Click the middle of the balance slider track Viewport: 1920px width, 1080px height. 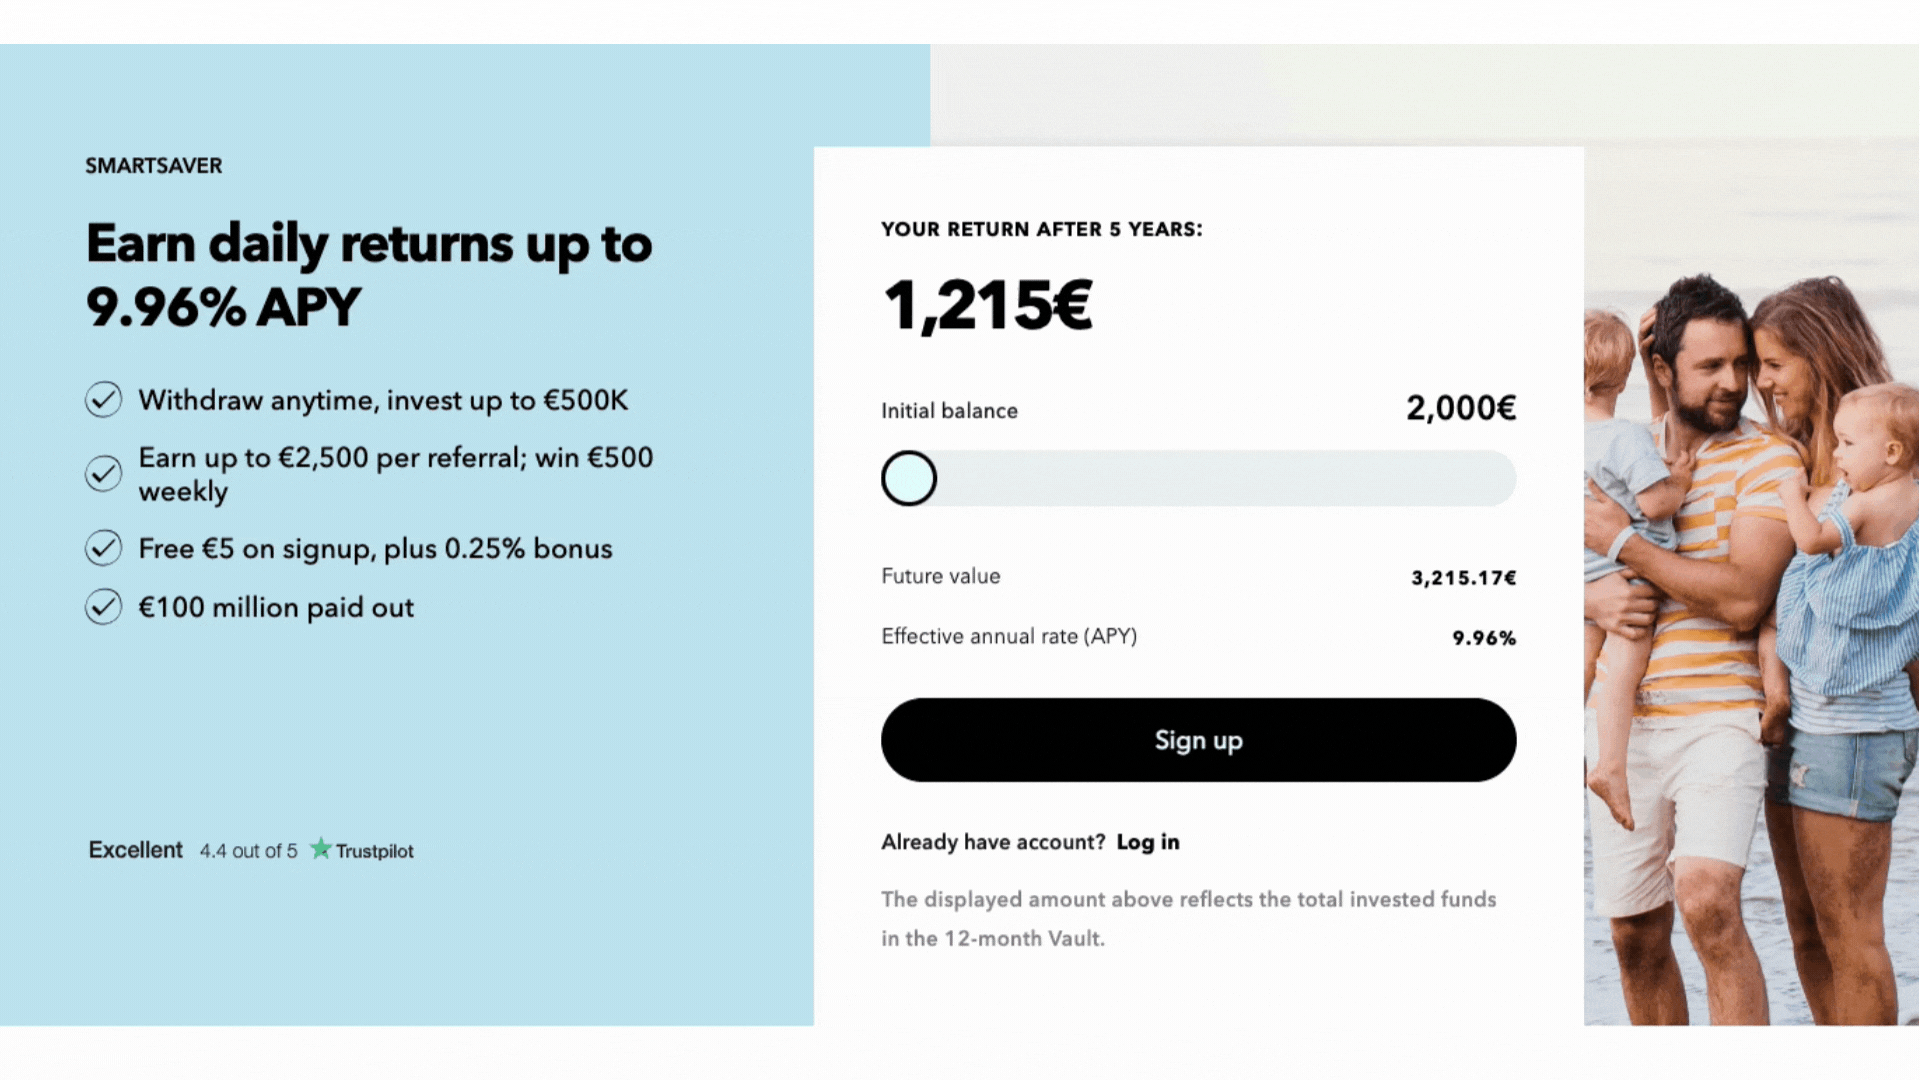1198,478
